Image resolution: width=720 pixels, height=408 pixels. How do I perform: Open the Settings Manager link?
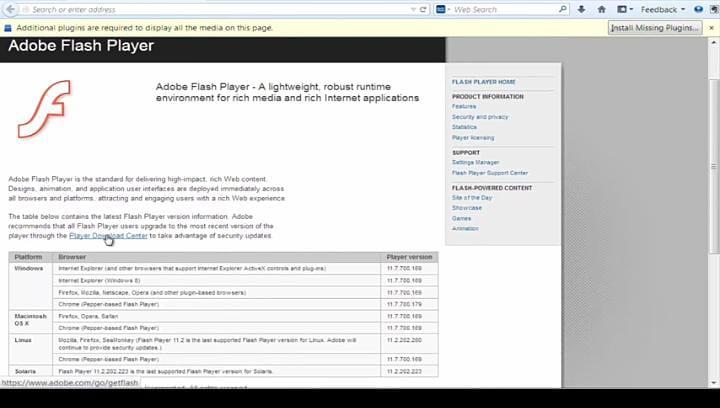point(475,162)
